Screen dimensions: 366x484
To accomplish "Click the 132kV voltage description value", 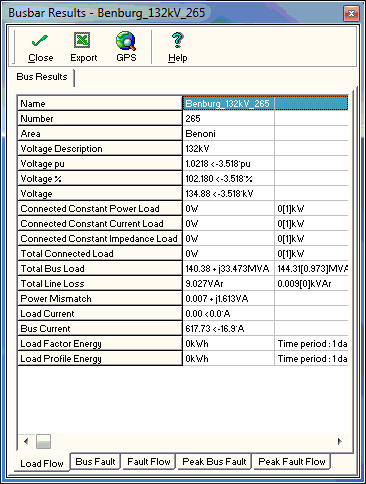I will pyautogui.click(x=228, y=148).
